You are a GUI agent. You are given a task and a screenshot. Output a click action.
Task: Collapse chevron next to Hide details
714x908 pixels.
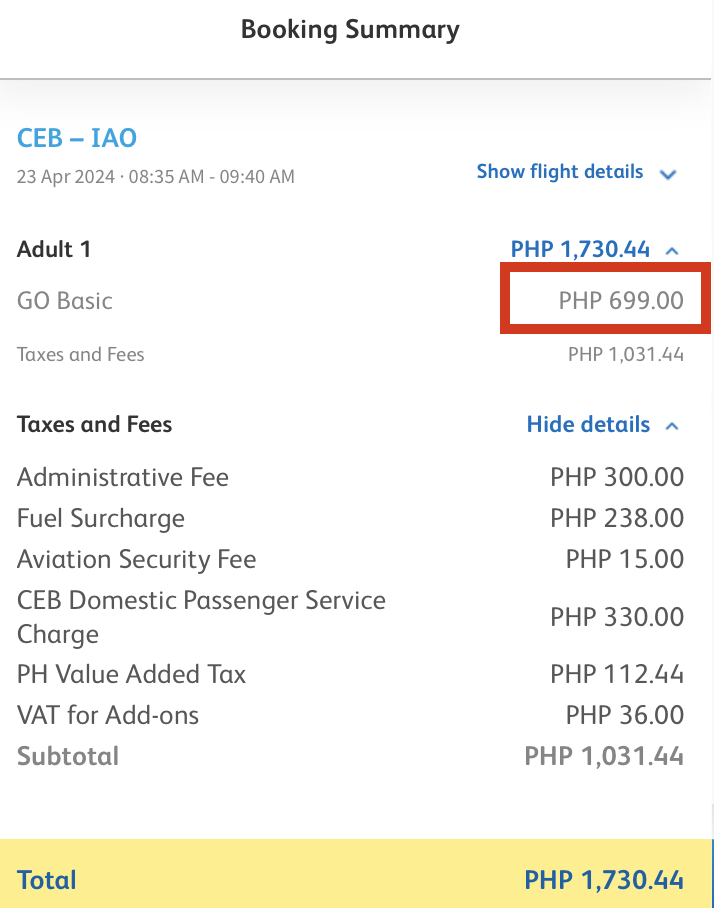[x=672, y=426]
